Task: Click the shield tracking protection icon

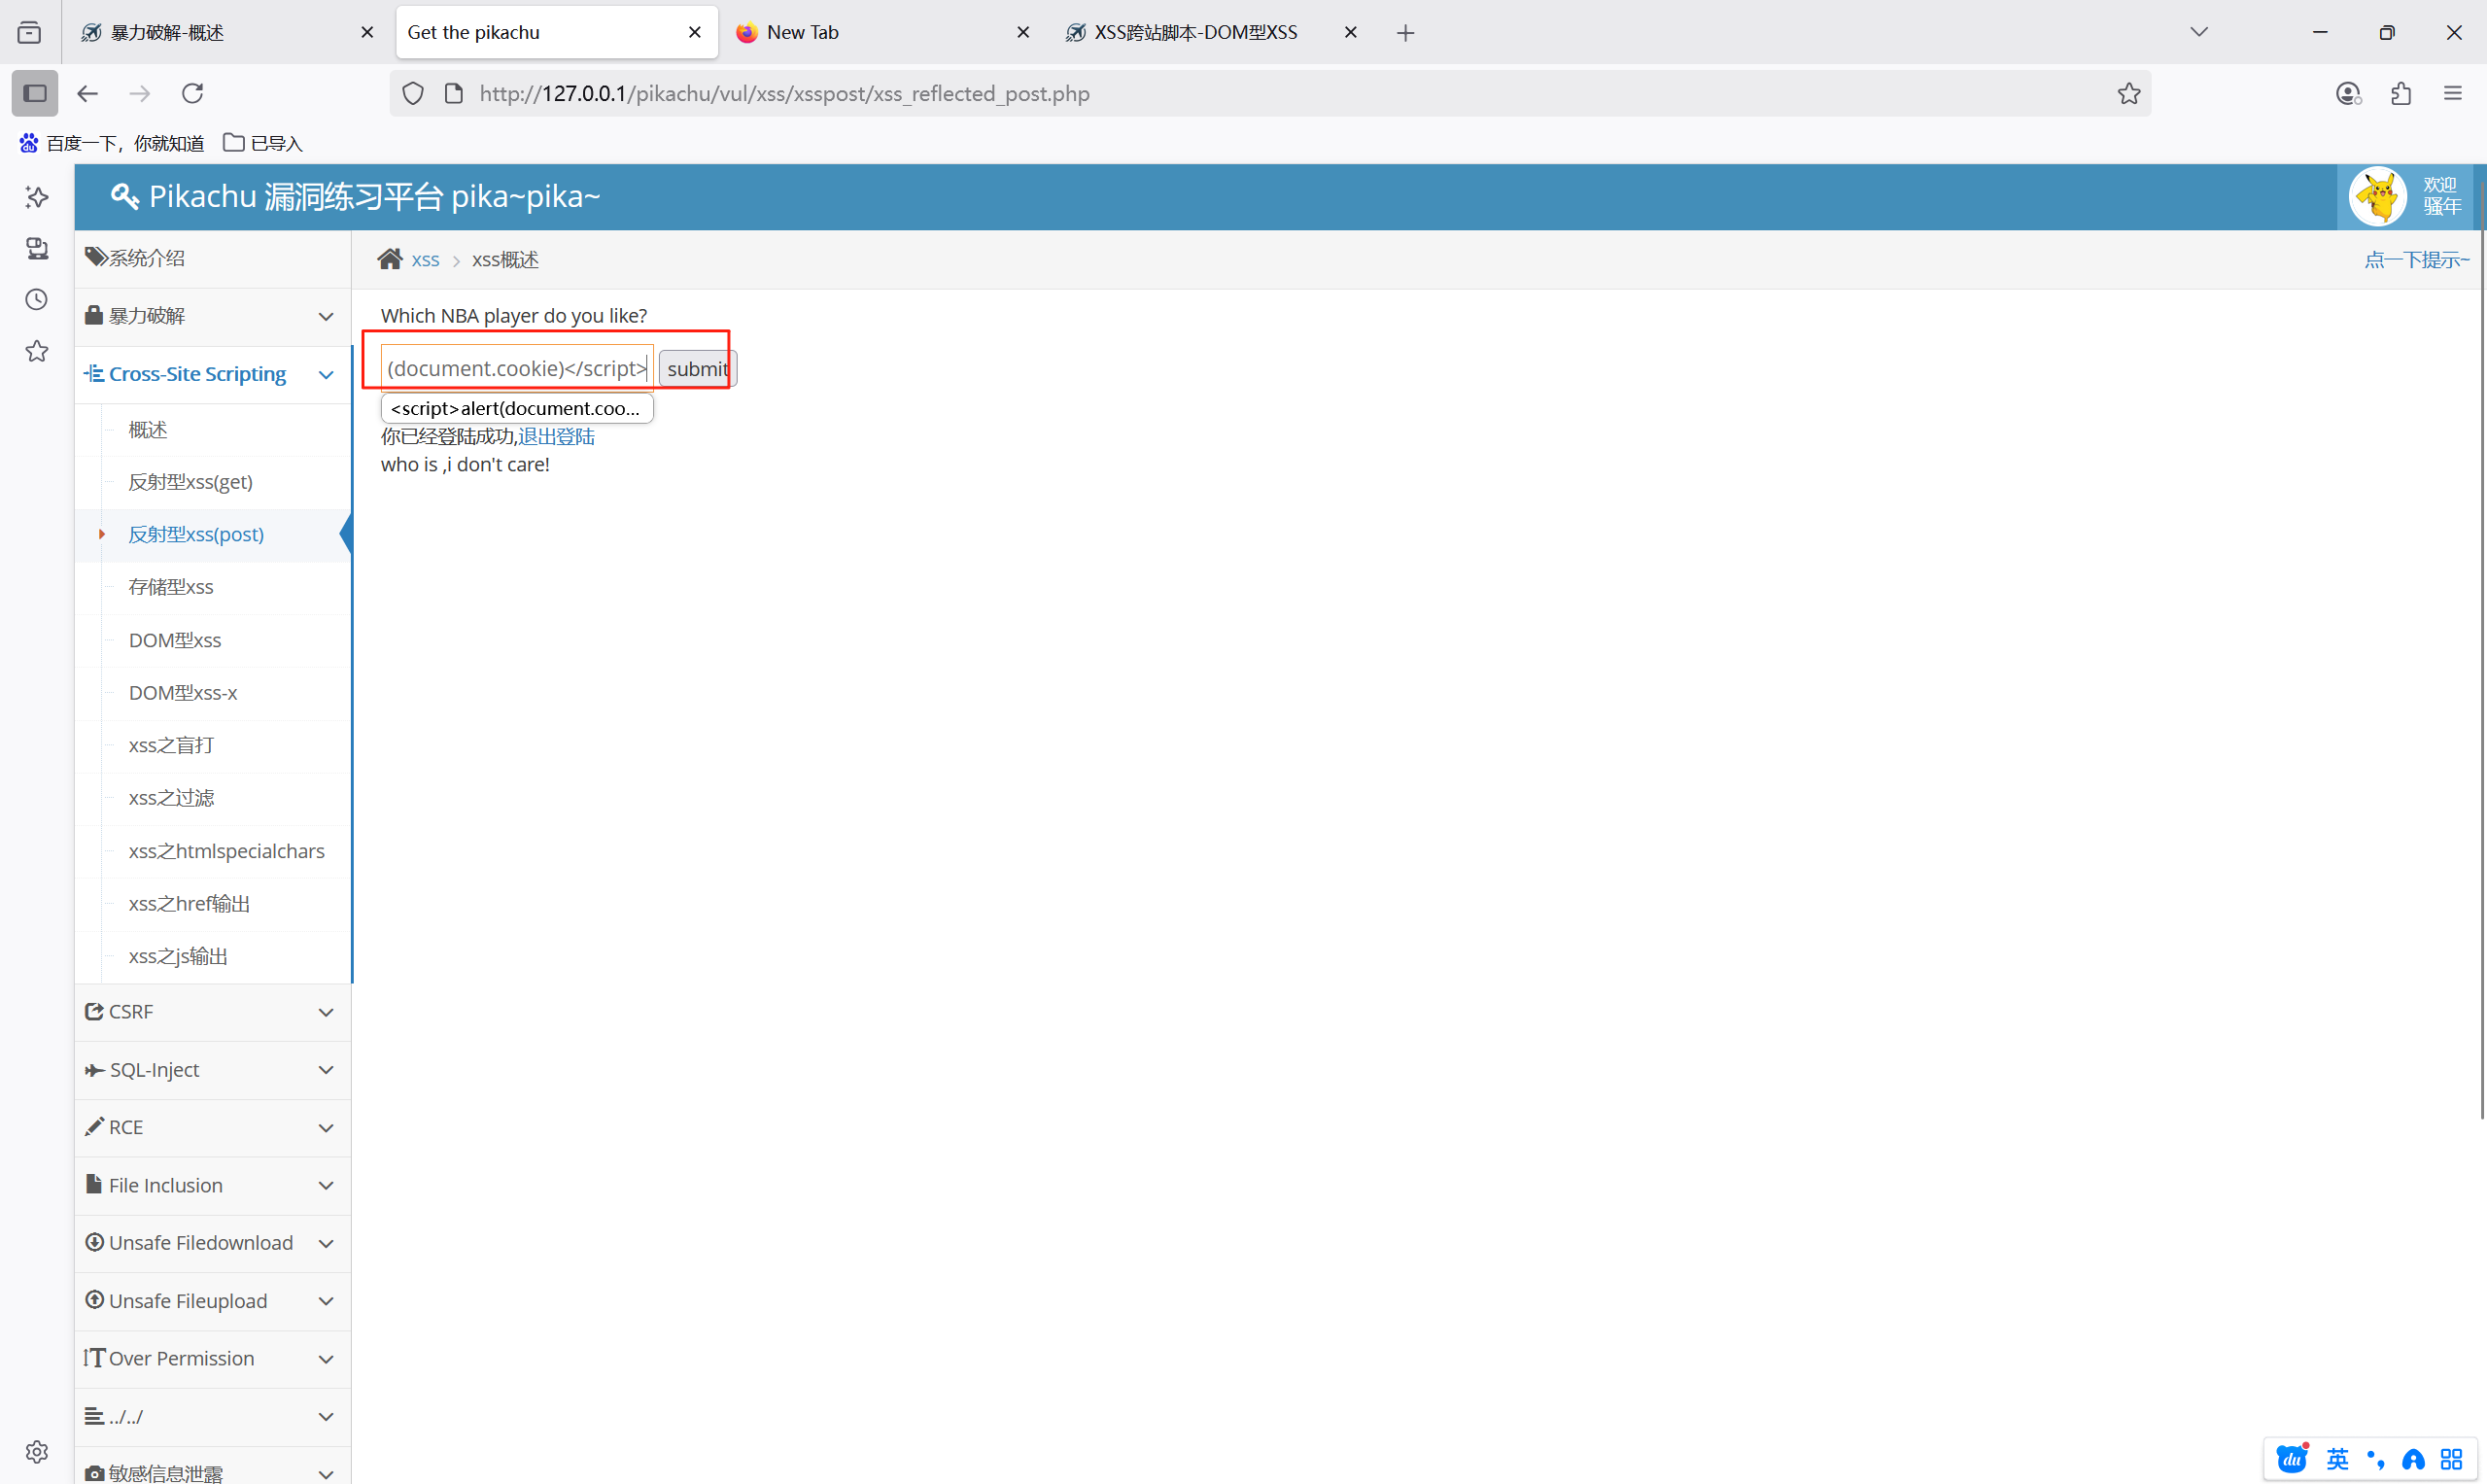Action: 413,93
